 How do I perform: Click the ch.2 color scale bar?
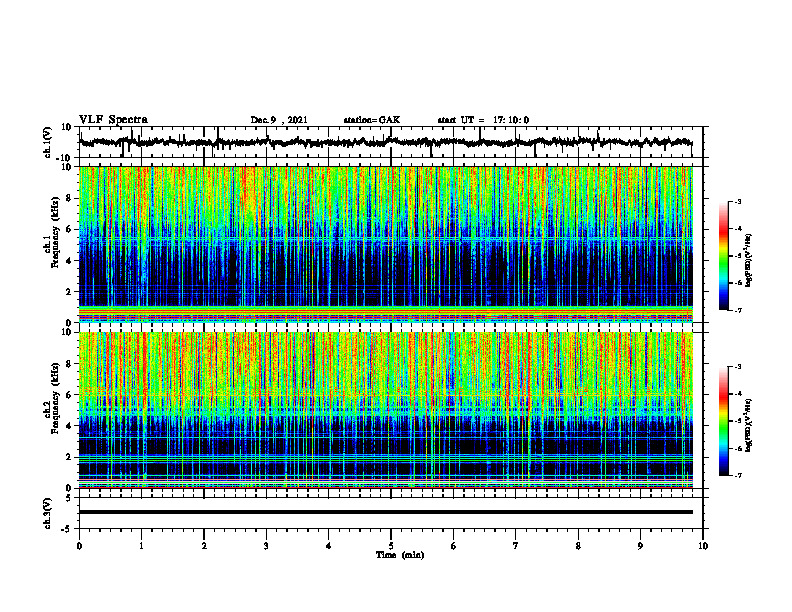tap(723, 421)
